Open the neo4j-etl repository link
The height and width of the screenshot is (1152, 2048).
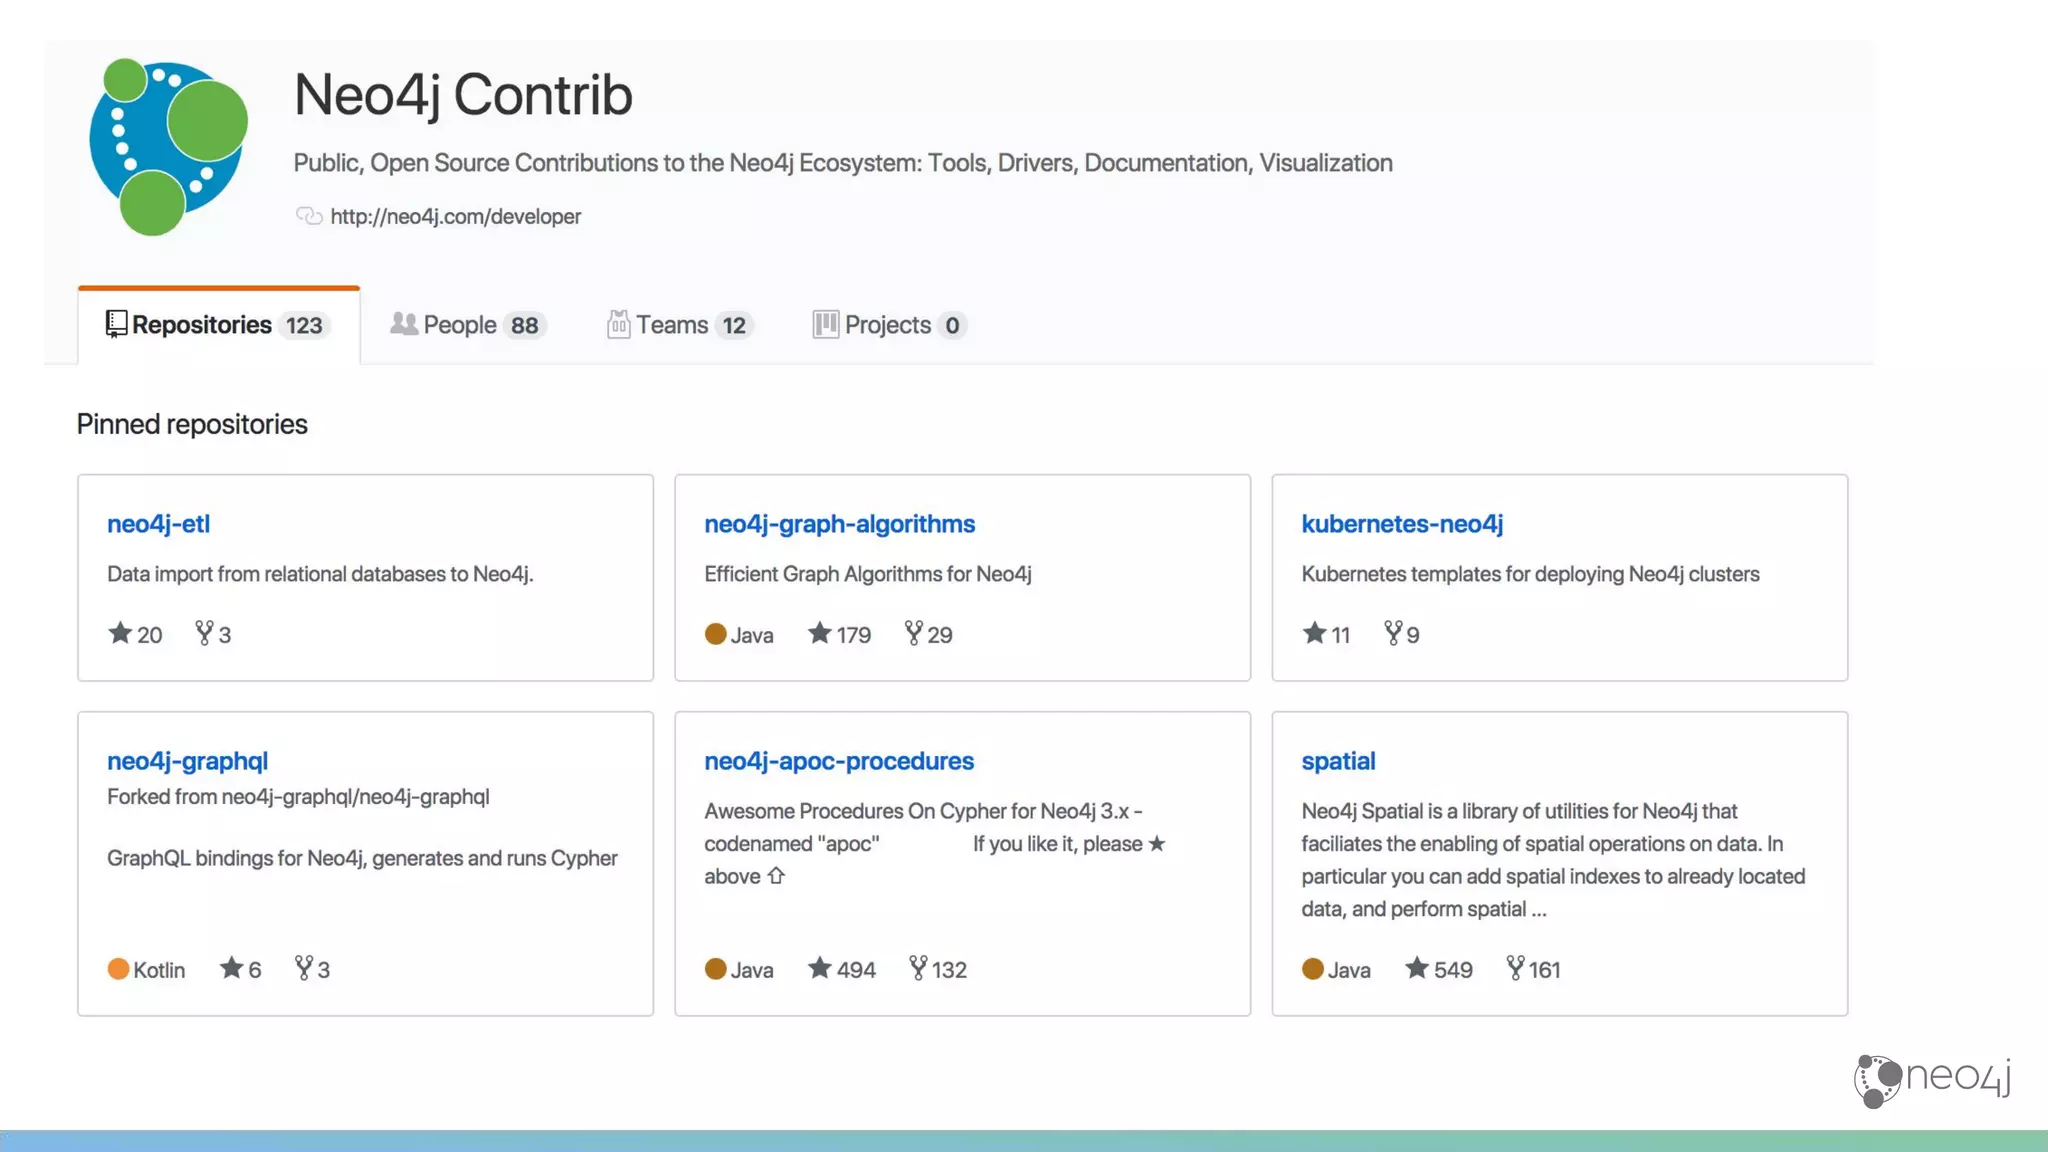point(158,524)
